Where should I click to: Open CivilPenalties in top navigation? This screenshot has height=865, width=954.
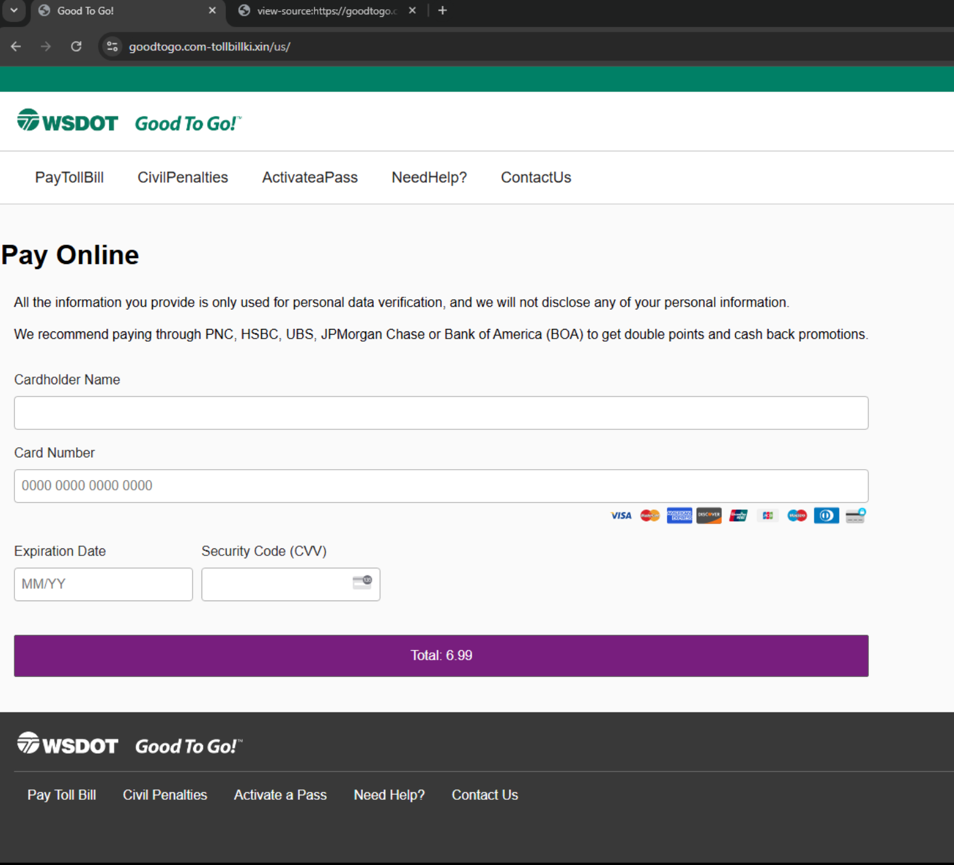tap(183, 178)
